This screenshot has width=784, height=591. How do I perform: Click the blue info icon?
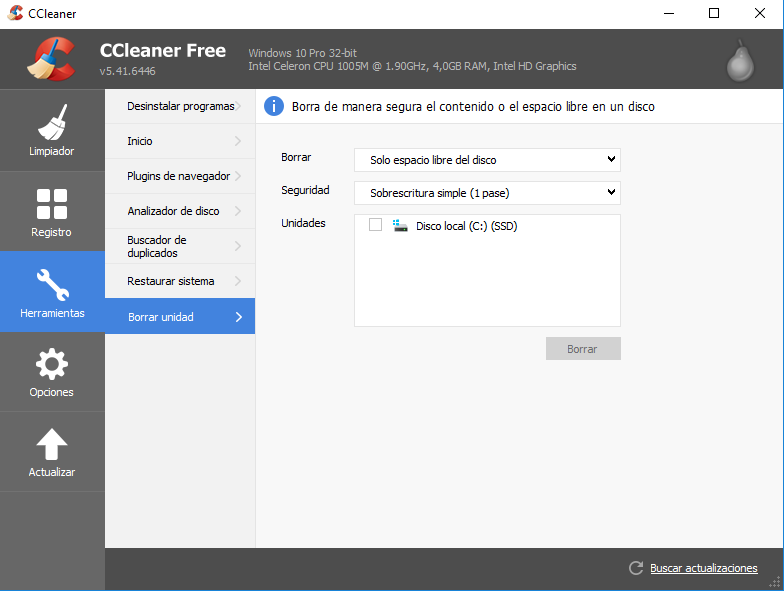(274, 106)
